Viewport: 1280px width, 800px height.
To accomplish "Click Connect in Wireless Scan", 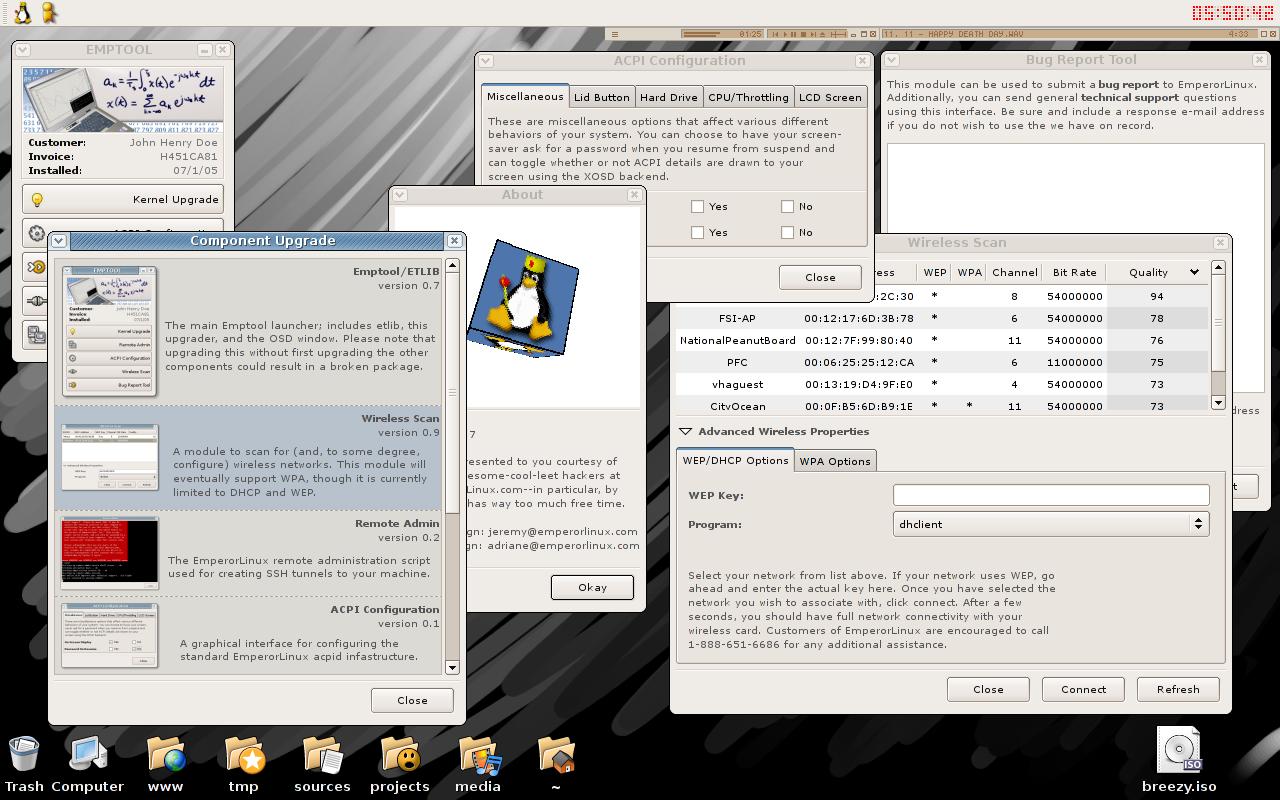I will [x=1084, y=689].
